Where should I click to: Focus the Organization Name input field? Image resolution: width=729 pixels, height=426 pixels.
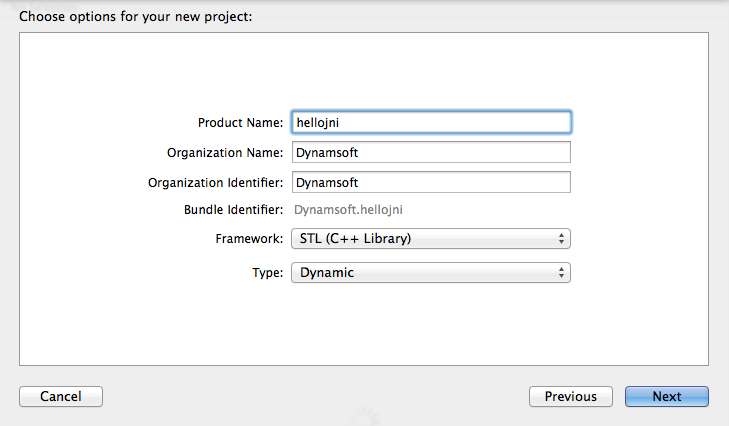click(x=430, y=152)
